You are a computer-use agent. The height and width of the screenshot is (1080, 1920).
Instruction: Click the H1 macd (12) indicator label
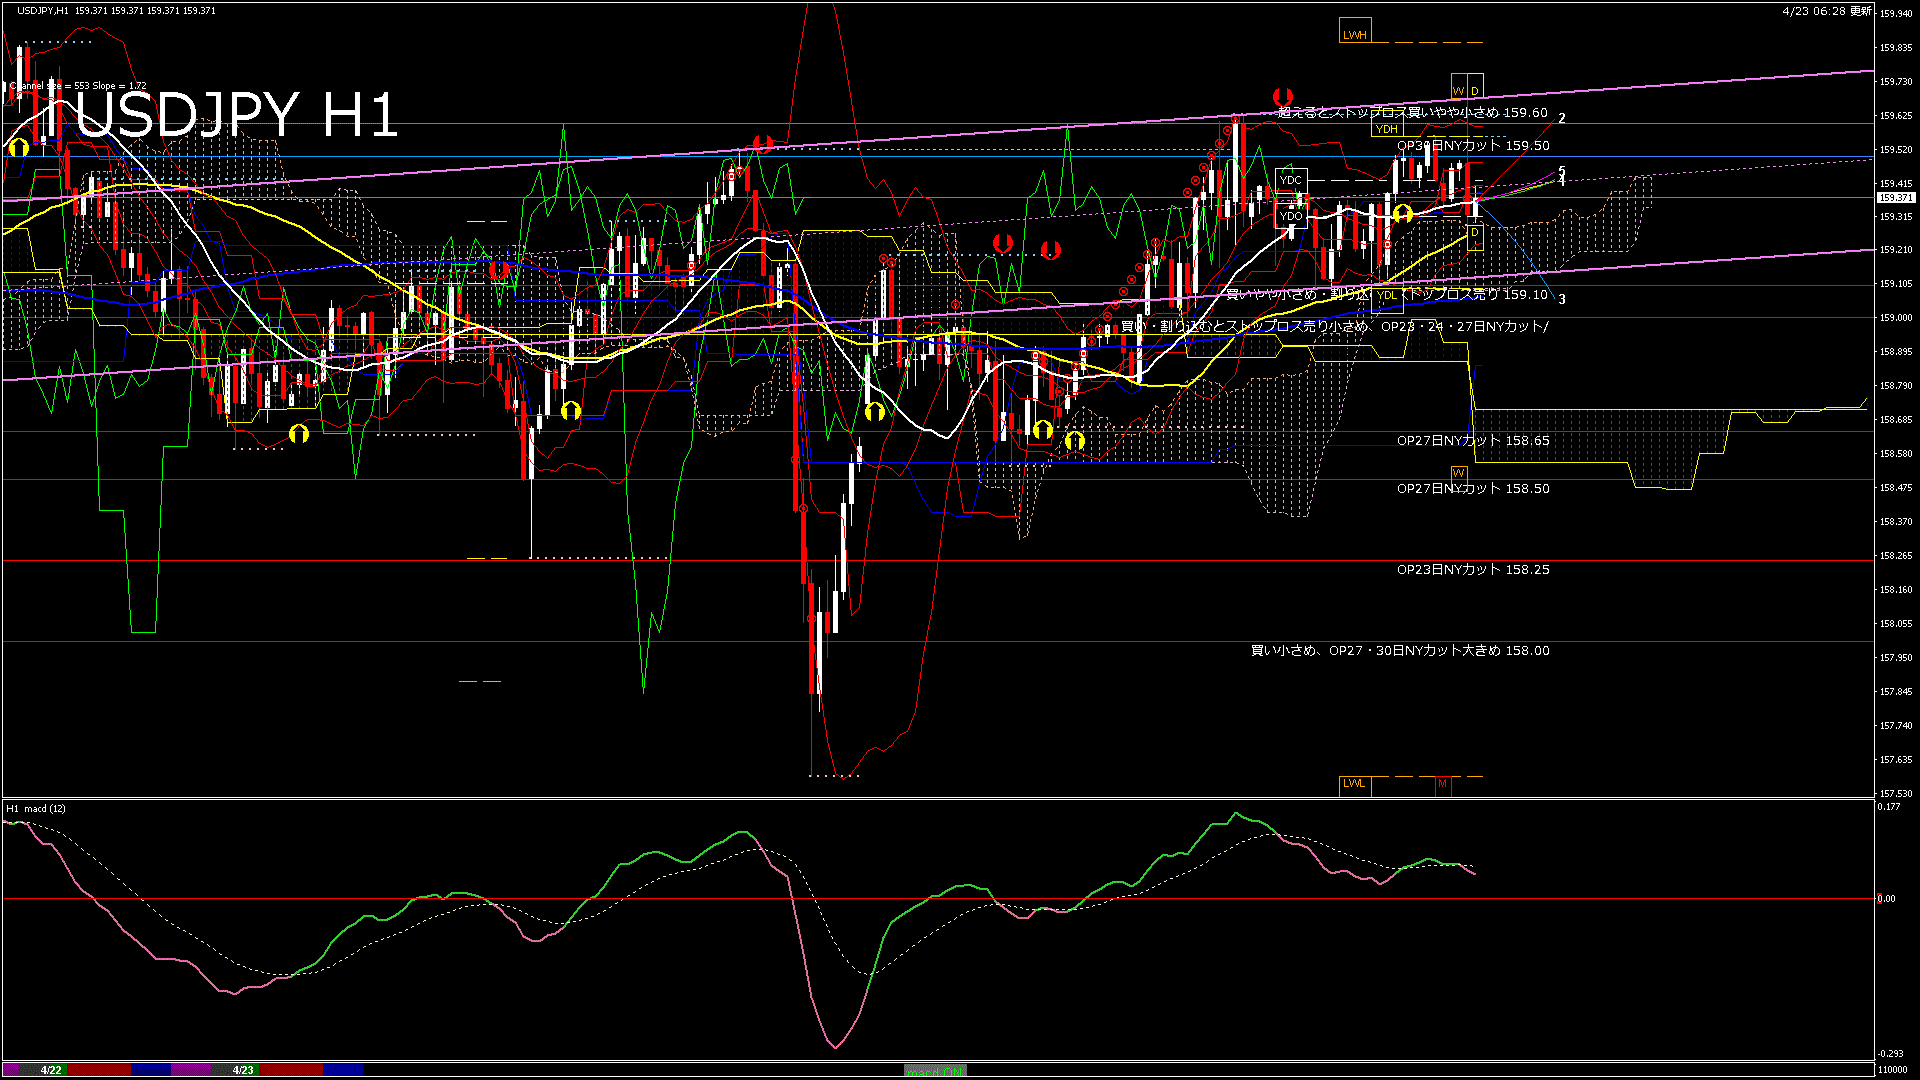[36, 808]
